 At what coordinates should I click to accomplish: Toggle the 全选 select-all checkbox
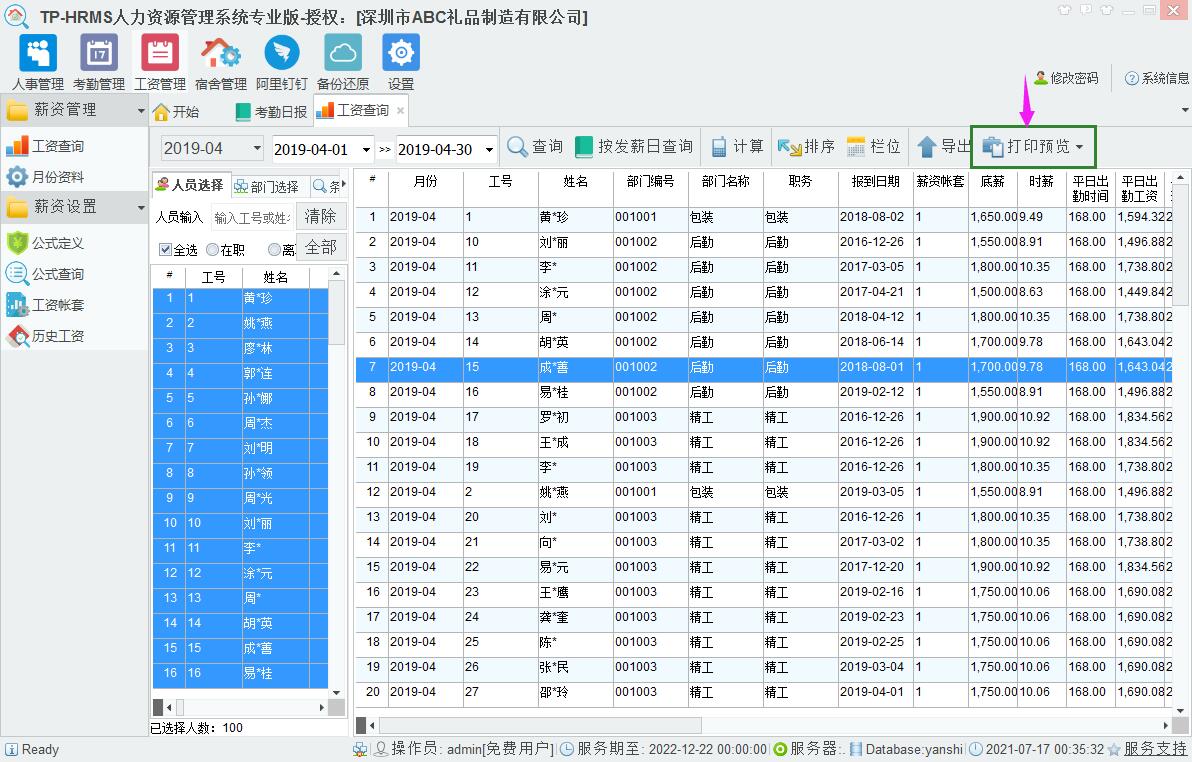click(165, 249)
